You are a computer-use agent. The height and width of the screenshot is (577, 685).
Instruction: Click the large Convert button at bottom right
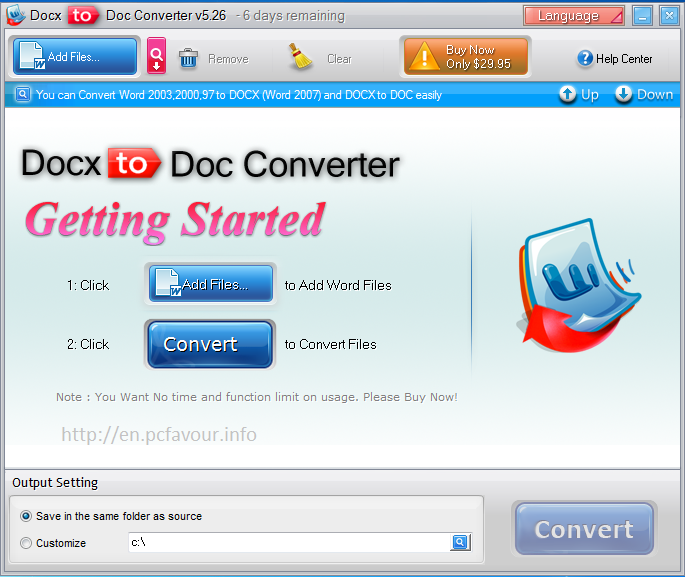pos(584,529)
